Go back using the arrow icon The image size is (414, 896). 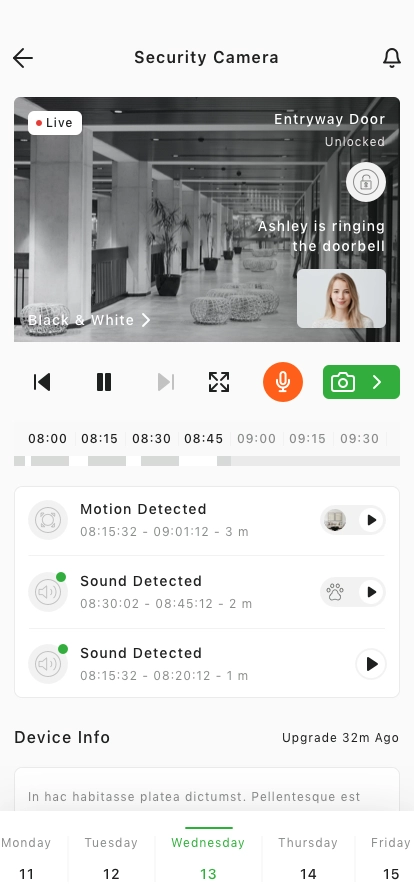tap(23, 58)
